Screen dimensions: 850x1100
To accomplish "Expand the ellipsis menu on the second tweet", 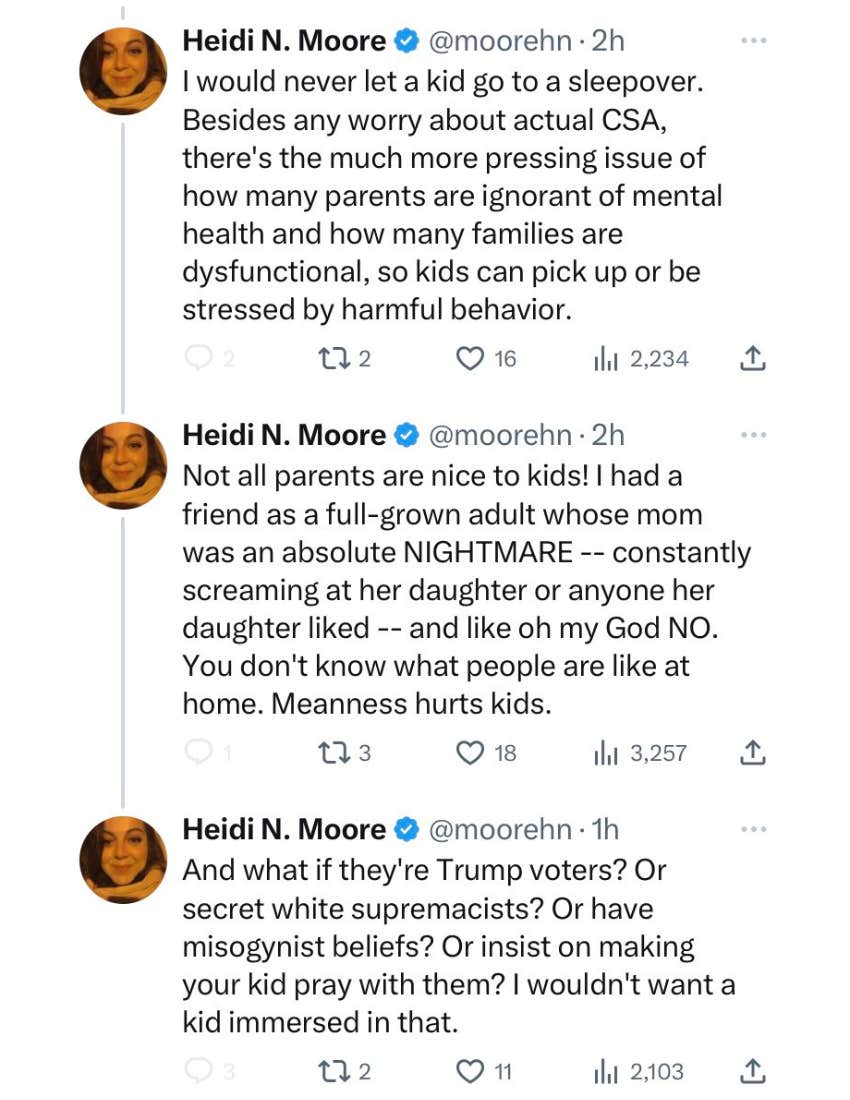I will 755,432.
